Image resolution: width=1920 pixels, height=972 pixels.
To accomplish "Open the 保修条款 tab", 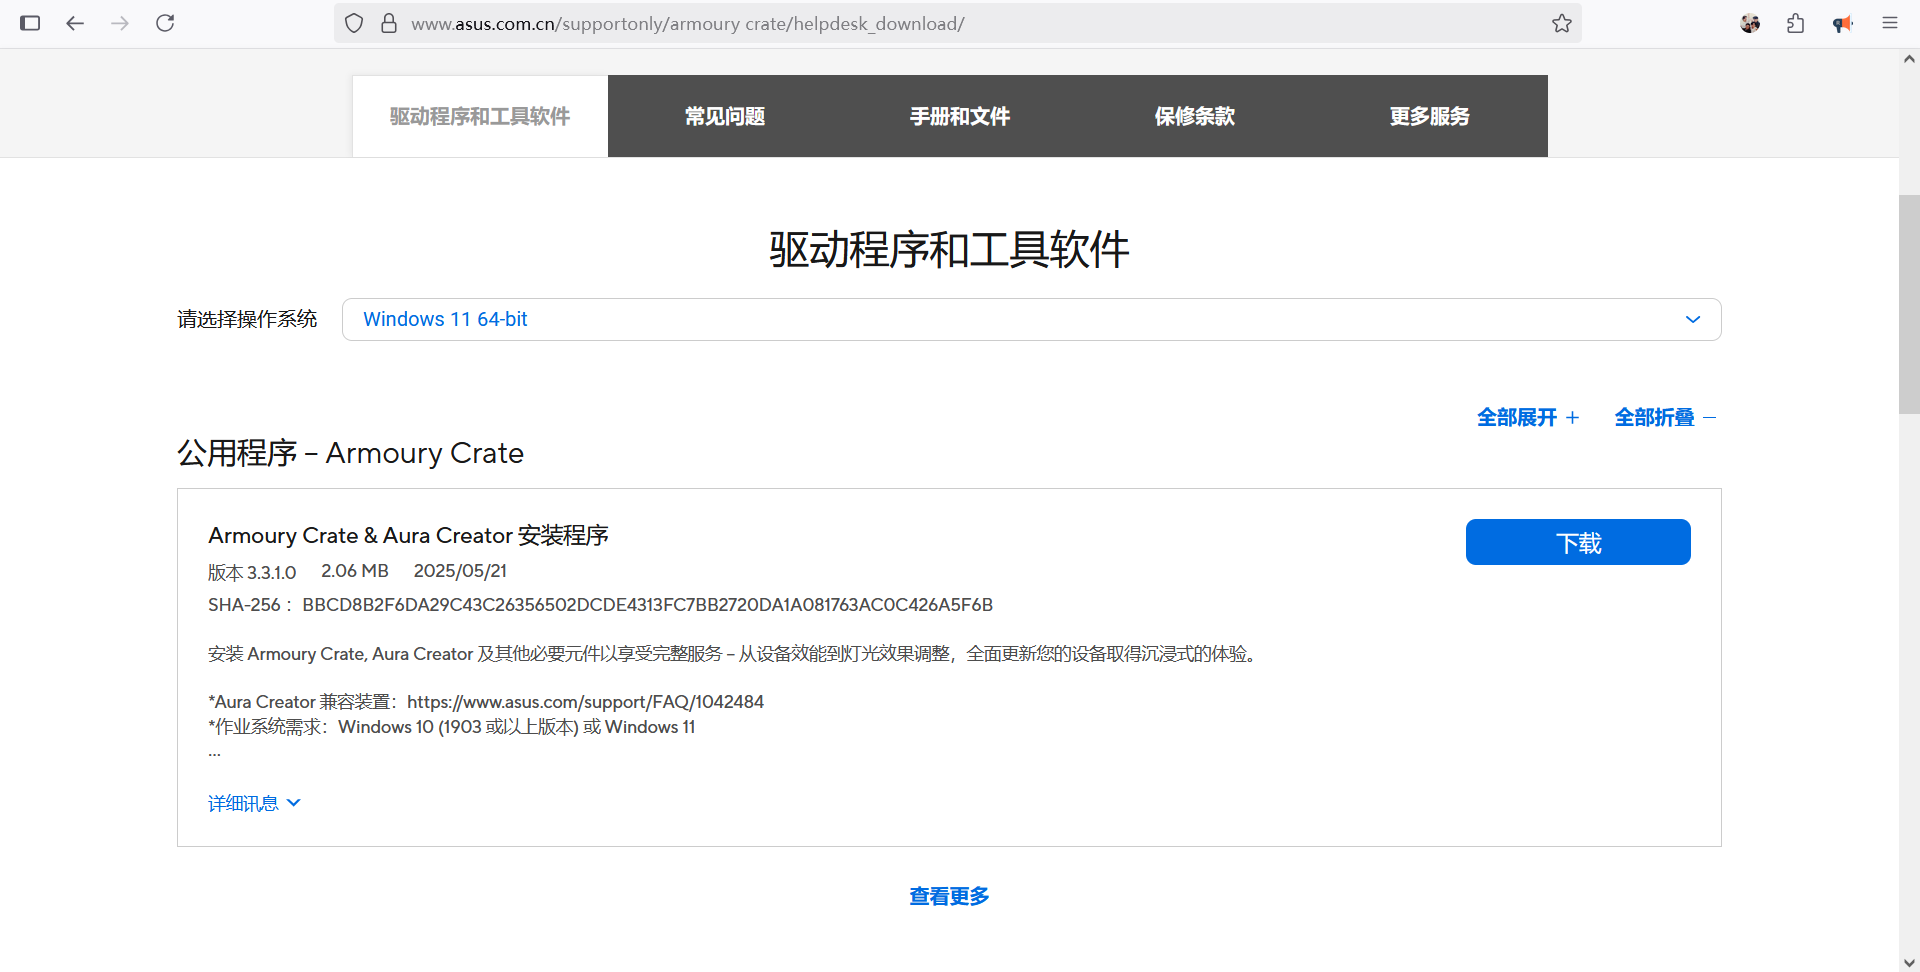I will tap(1195, 116).
